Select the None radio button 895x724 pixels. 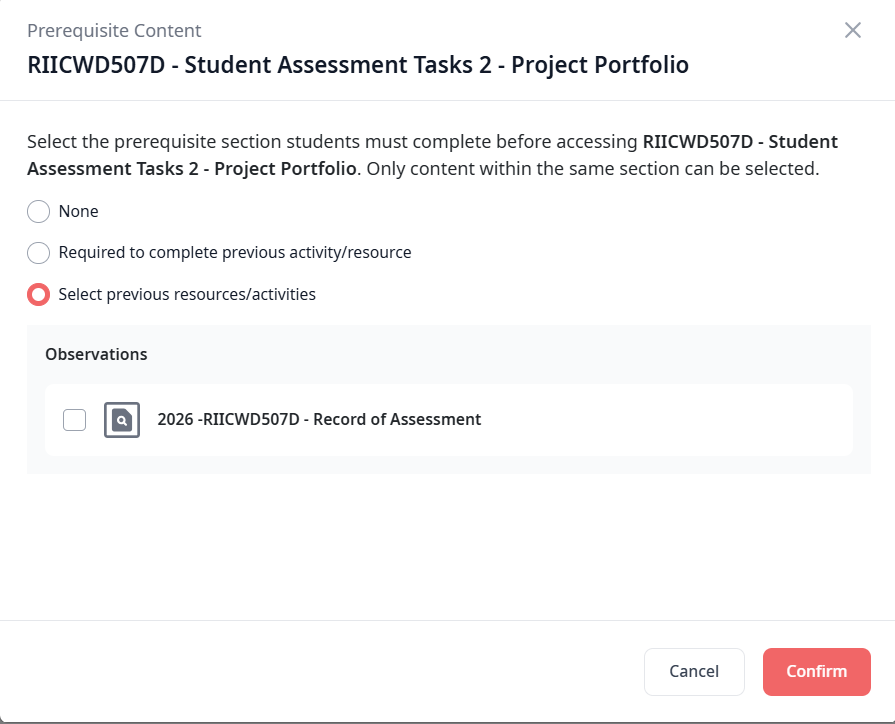38,211
